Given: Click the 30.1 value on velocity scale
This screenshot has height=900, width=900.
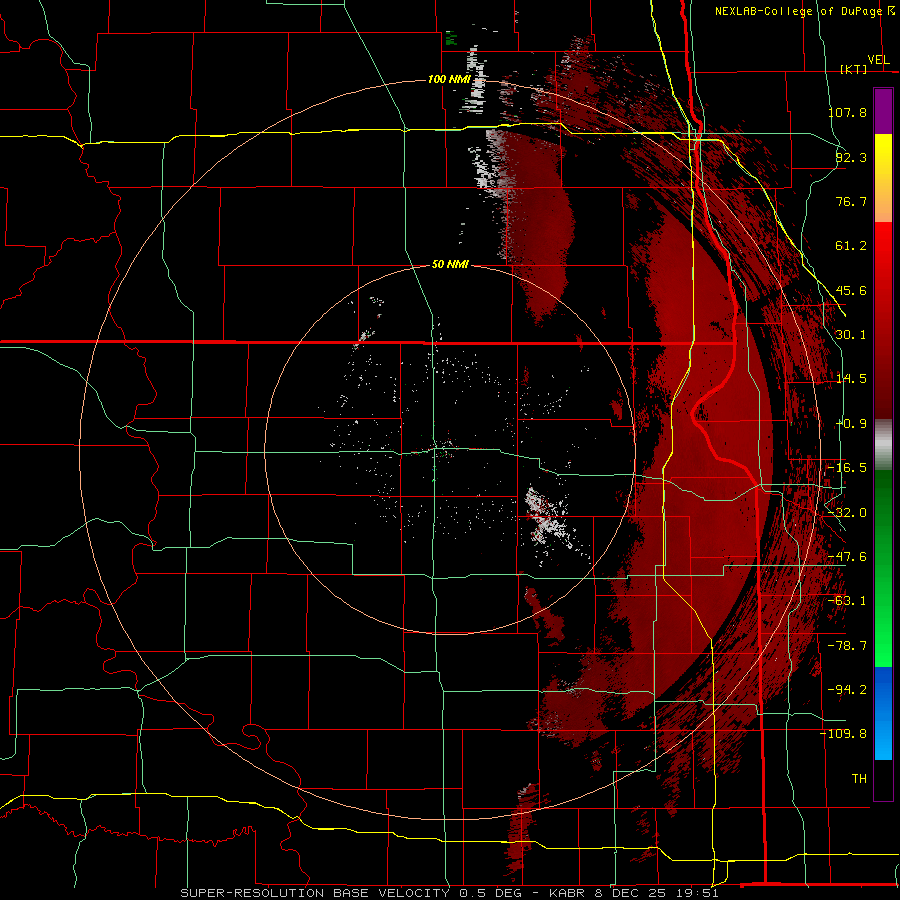Looking at the screenshot, I should [851, 335].
